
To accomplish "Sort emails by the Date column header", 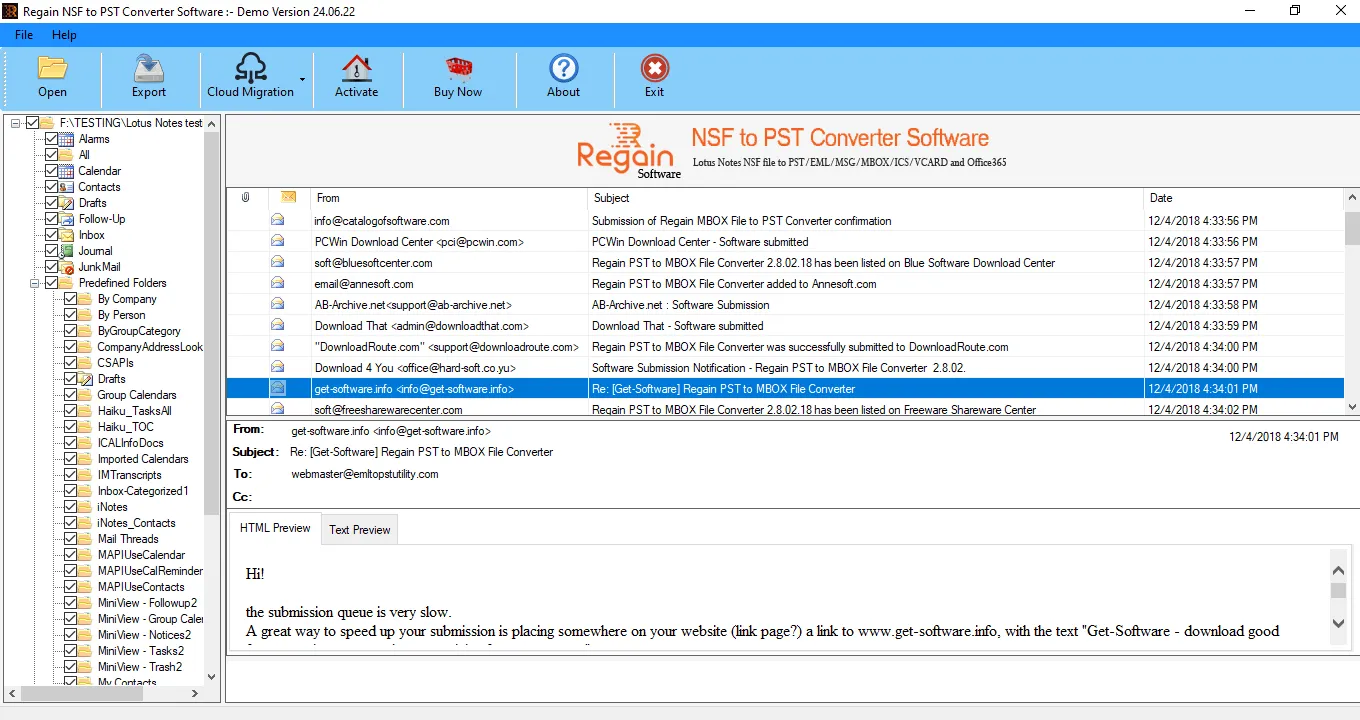I will (1243, 198).
